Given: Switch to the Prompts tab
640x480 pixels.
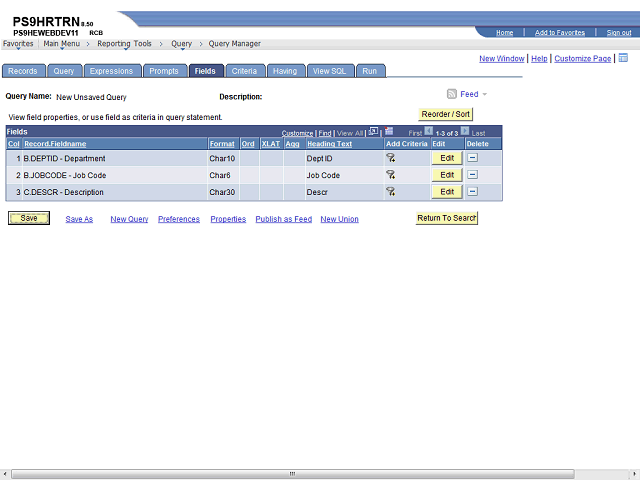Looking at the screenshot, I should pyautogui.click(x=164, y=71).
